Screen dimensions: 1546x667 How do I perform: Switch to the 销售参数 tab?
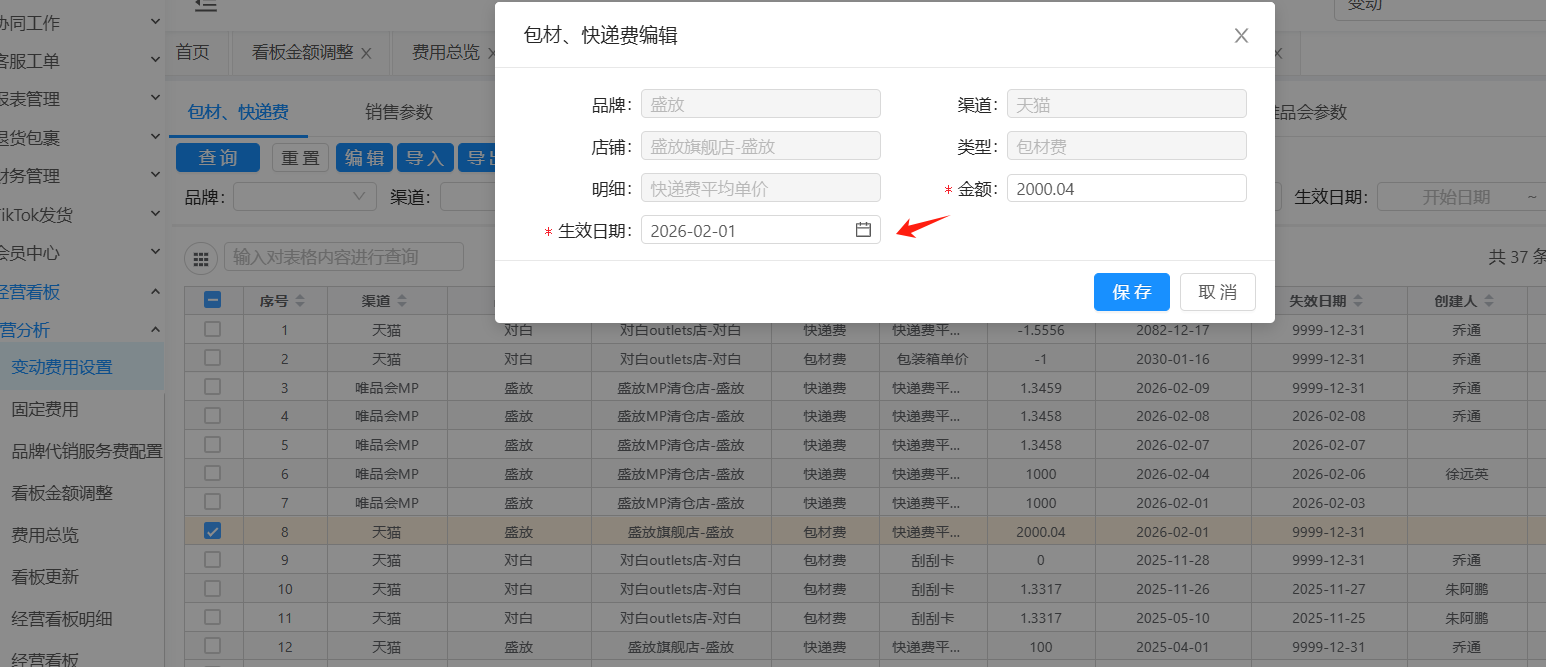point(399,112)
